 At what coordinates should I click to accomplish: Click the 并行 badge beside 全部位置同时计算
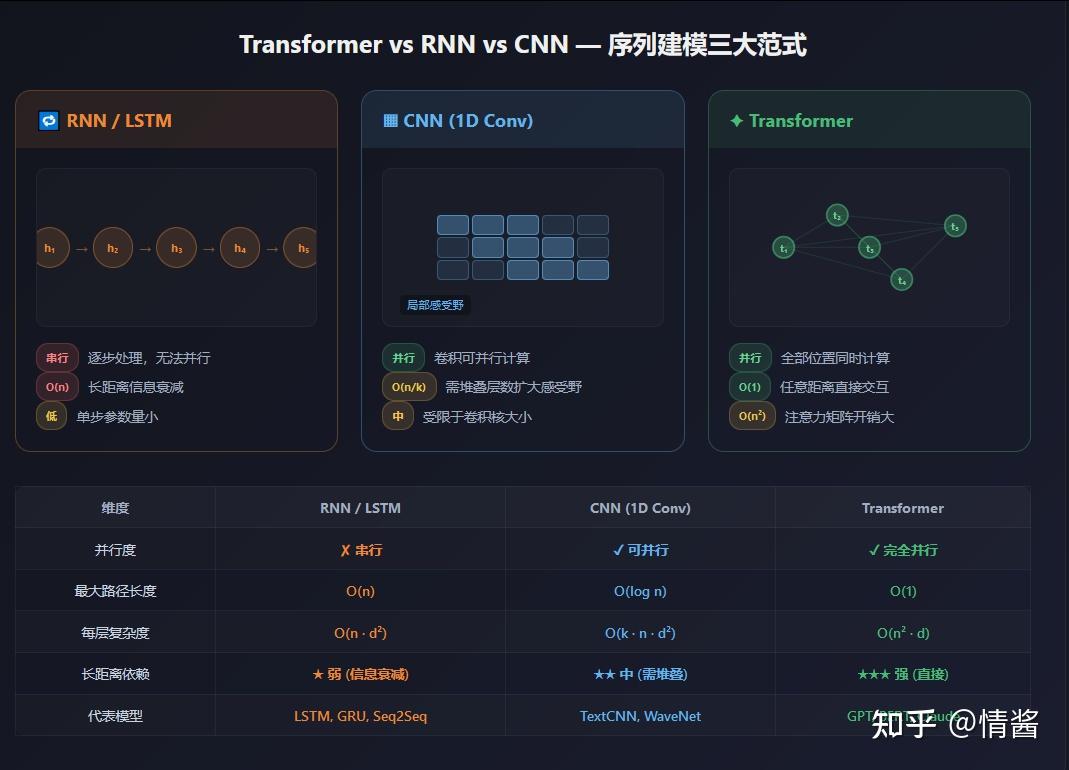pyautogui.click(x=750, y=358)
